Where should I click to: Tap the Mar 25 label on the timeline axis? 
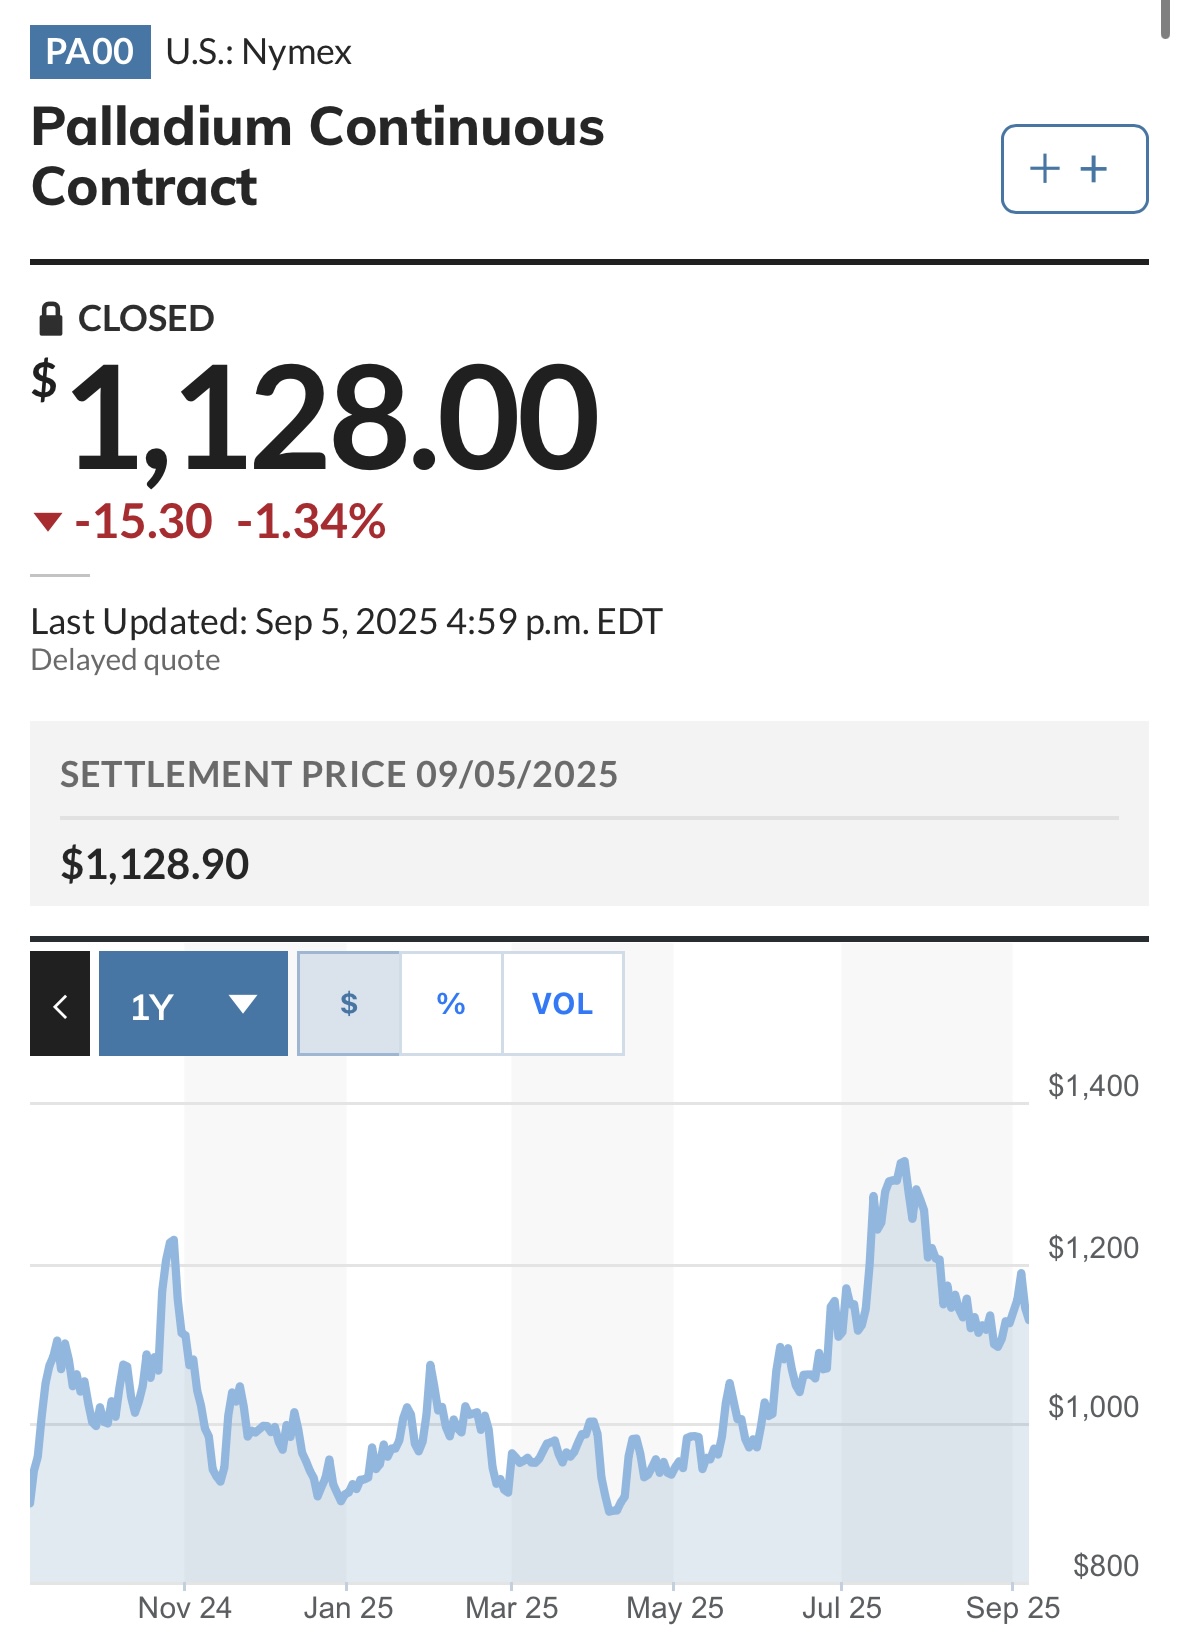coord(512,1608)
